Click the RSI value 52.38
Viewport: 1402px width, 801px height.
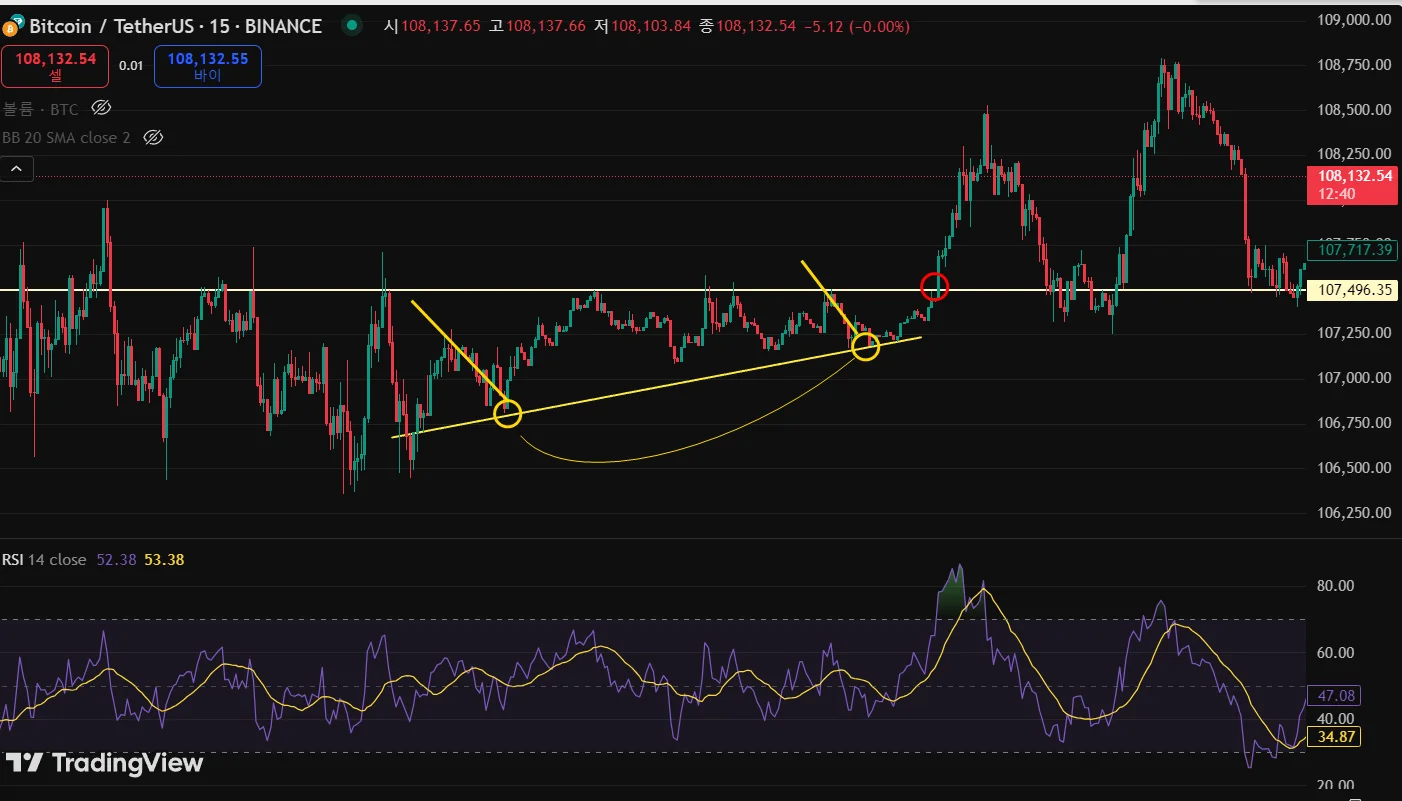pos(116,560)
